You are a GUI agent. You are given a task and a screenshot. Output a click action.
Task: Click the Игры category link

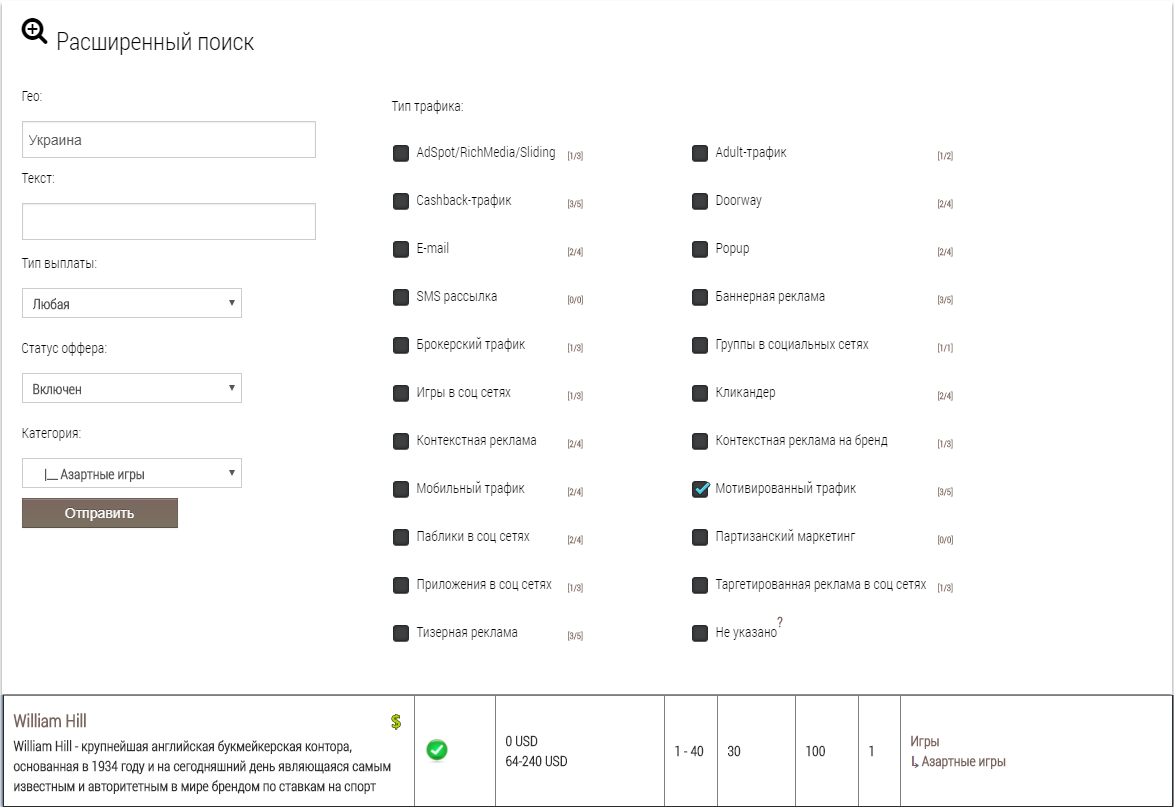coord(925,741)
